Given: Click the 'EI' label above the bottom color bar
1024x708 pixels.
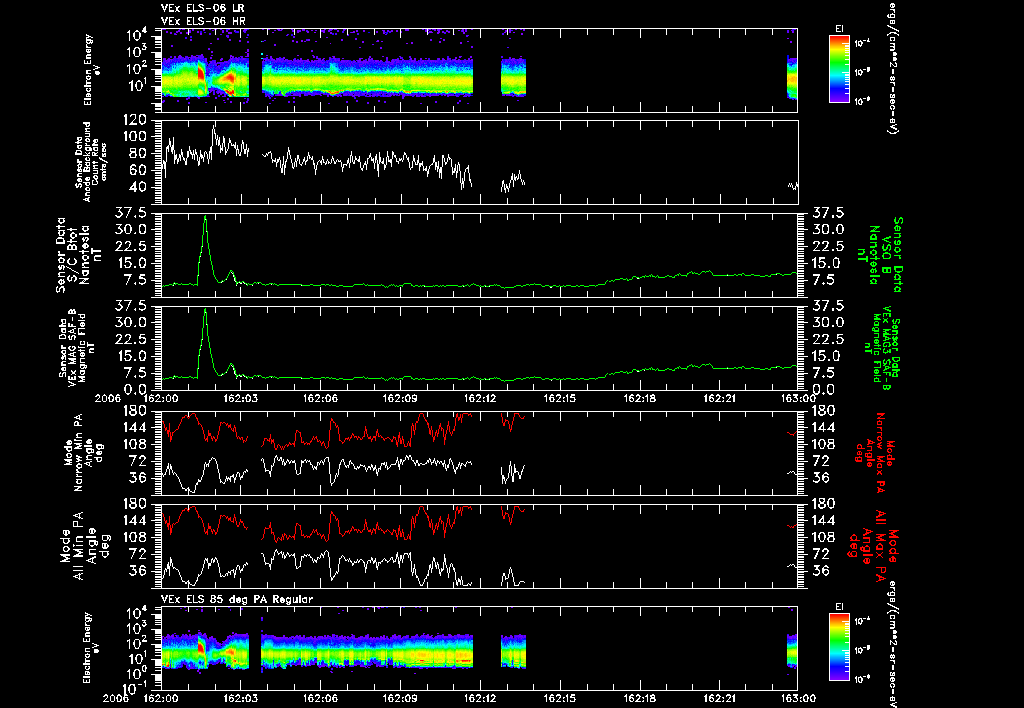Looking at the screenshot, I should click(x=839, y=607).
